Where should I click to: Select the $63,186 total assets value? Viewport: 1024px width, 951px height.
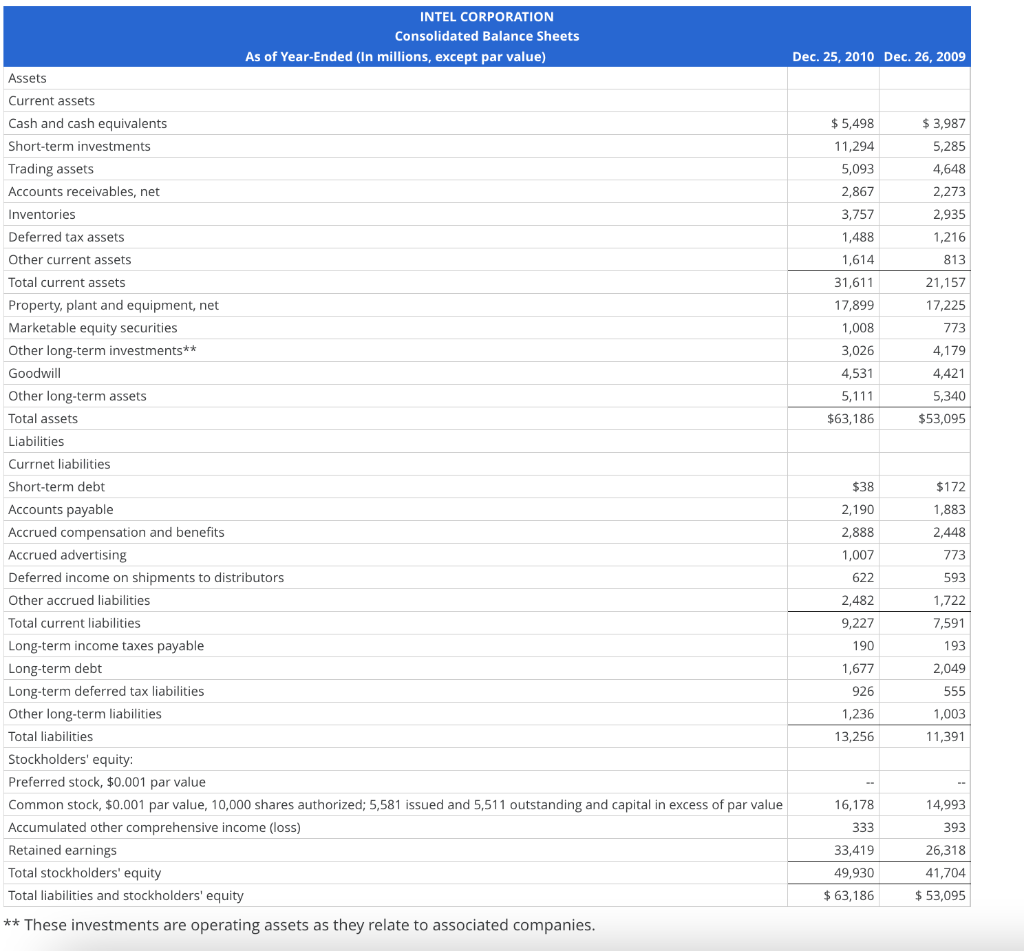(x=851, y=418)
